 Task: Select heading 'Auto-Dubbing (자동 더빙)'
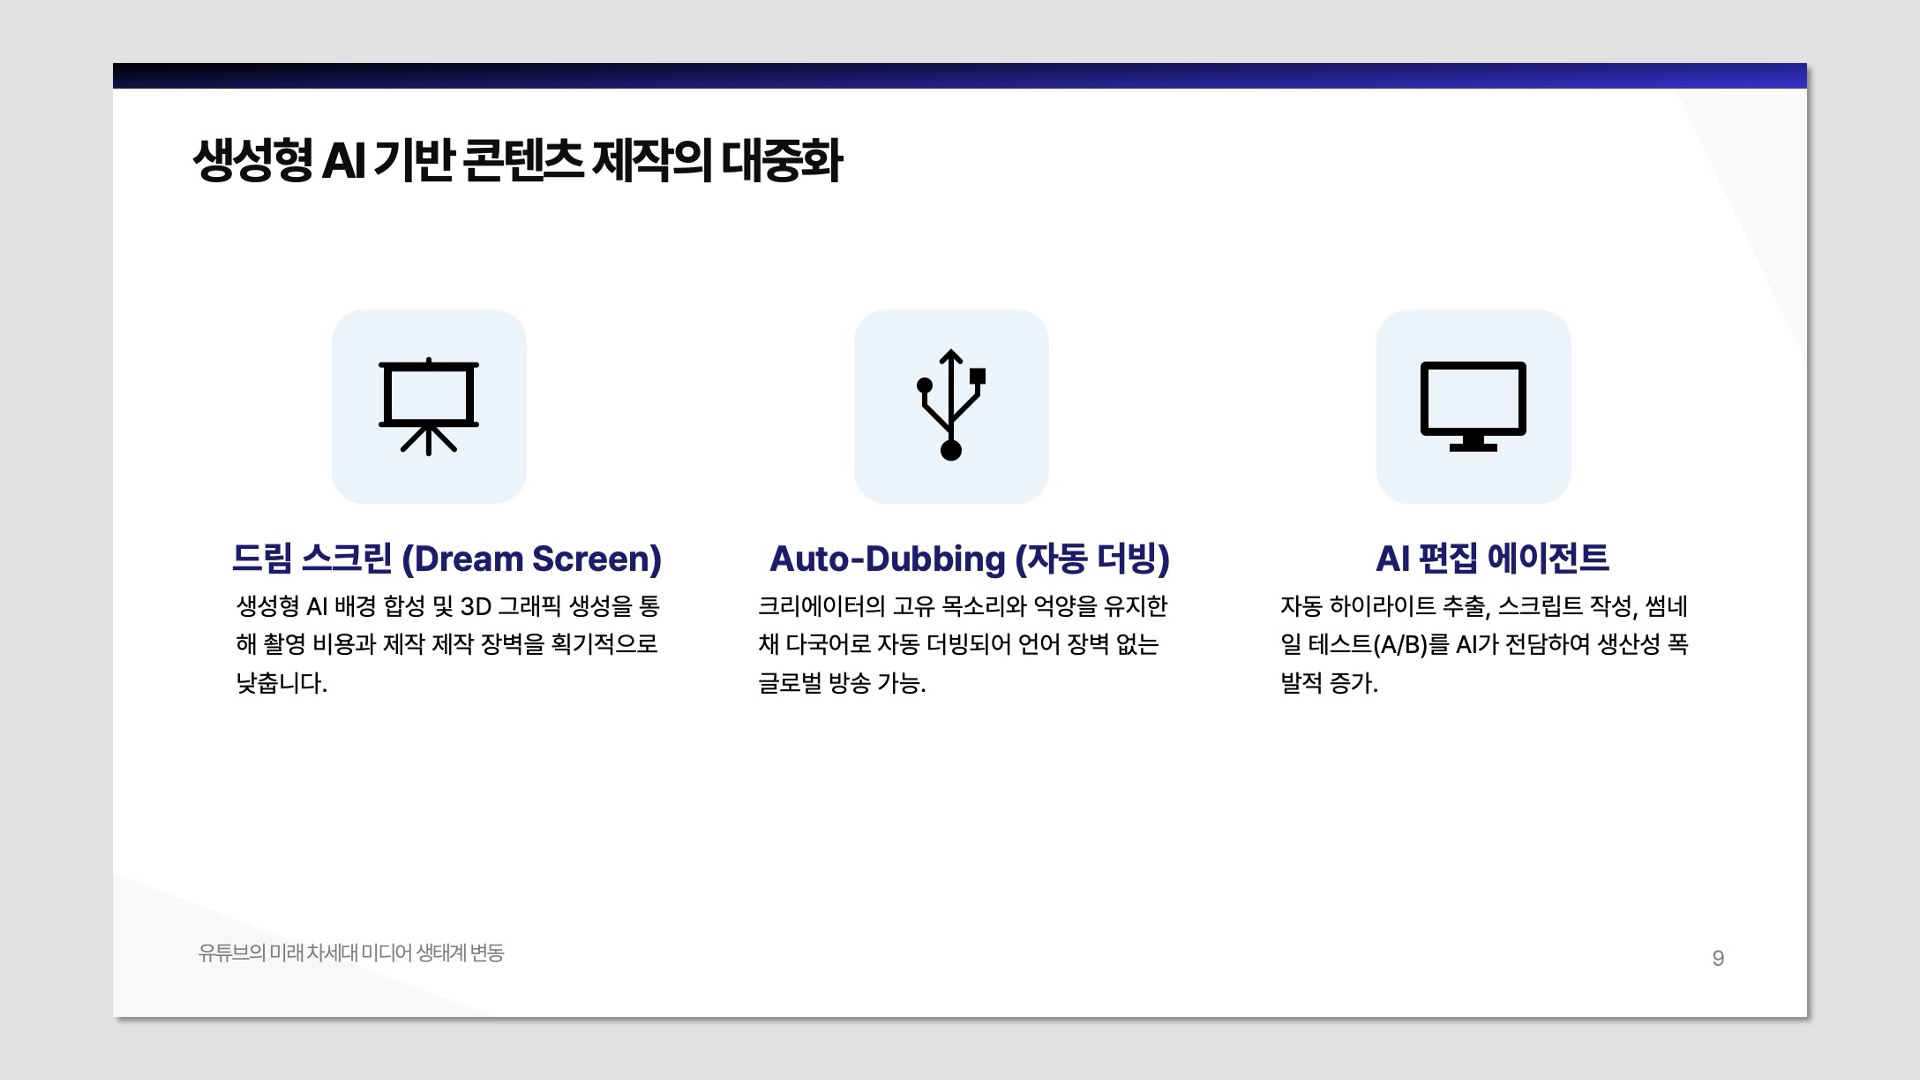(x=969, y=558)
